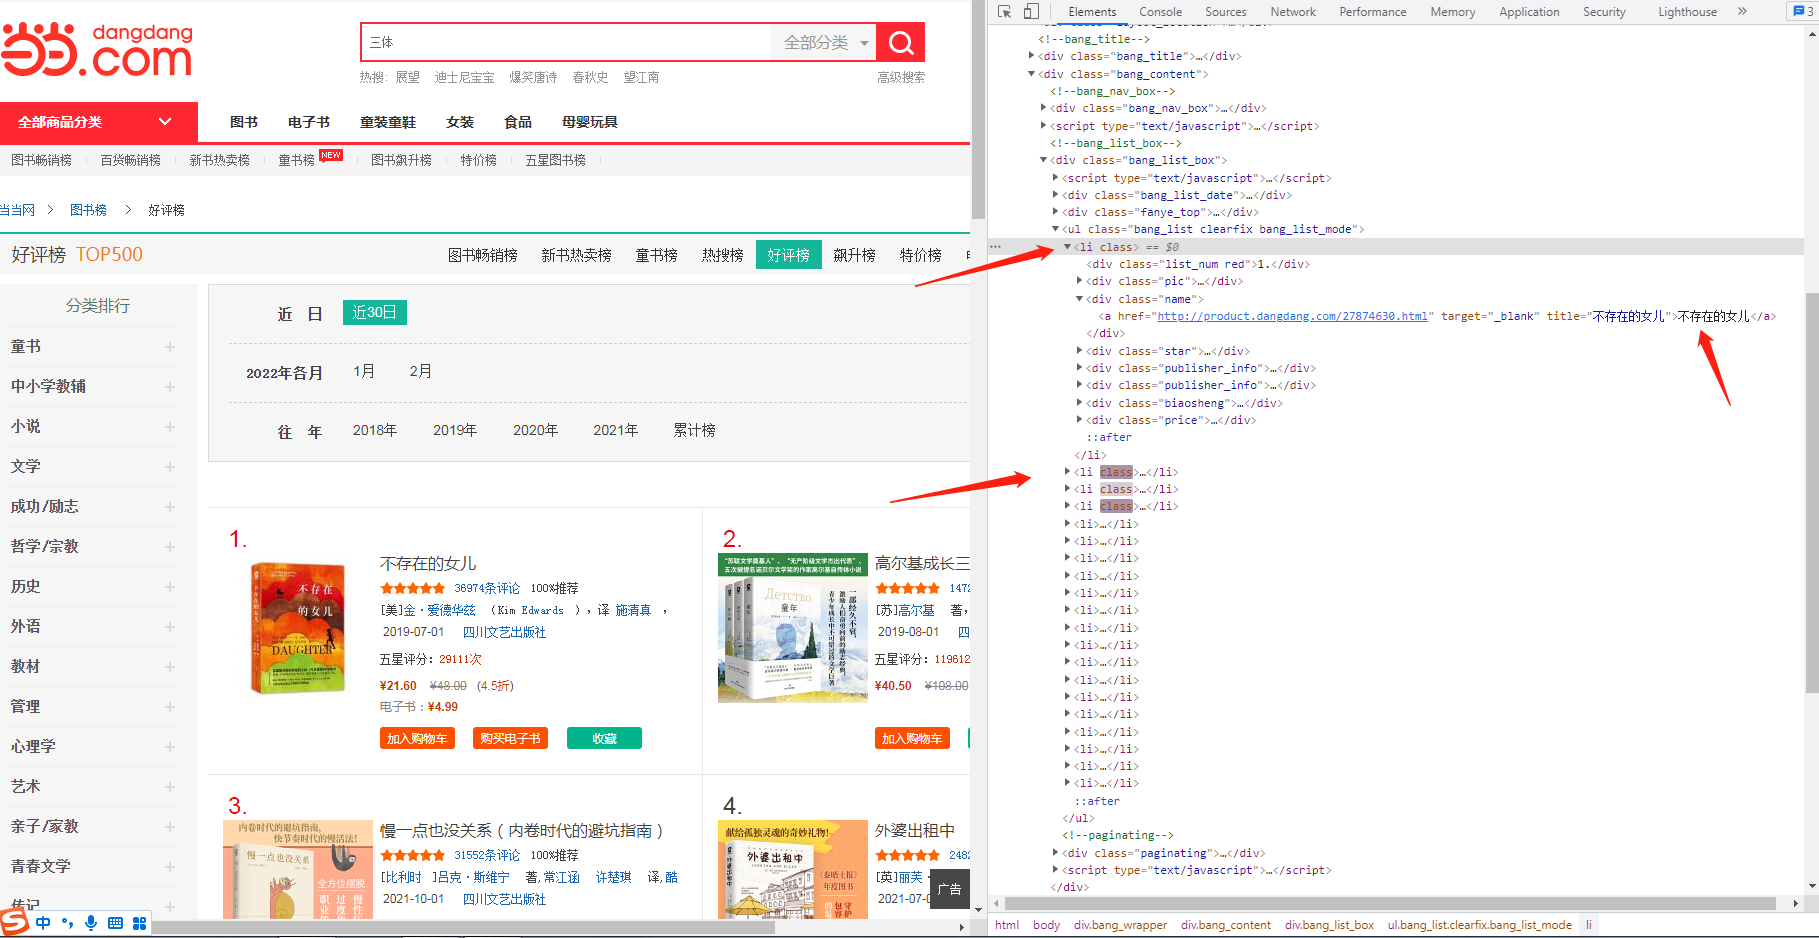Expand div class="bang_title" node
1819x938 pixels.
[x=1031, y=55]
